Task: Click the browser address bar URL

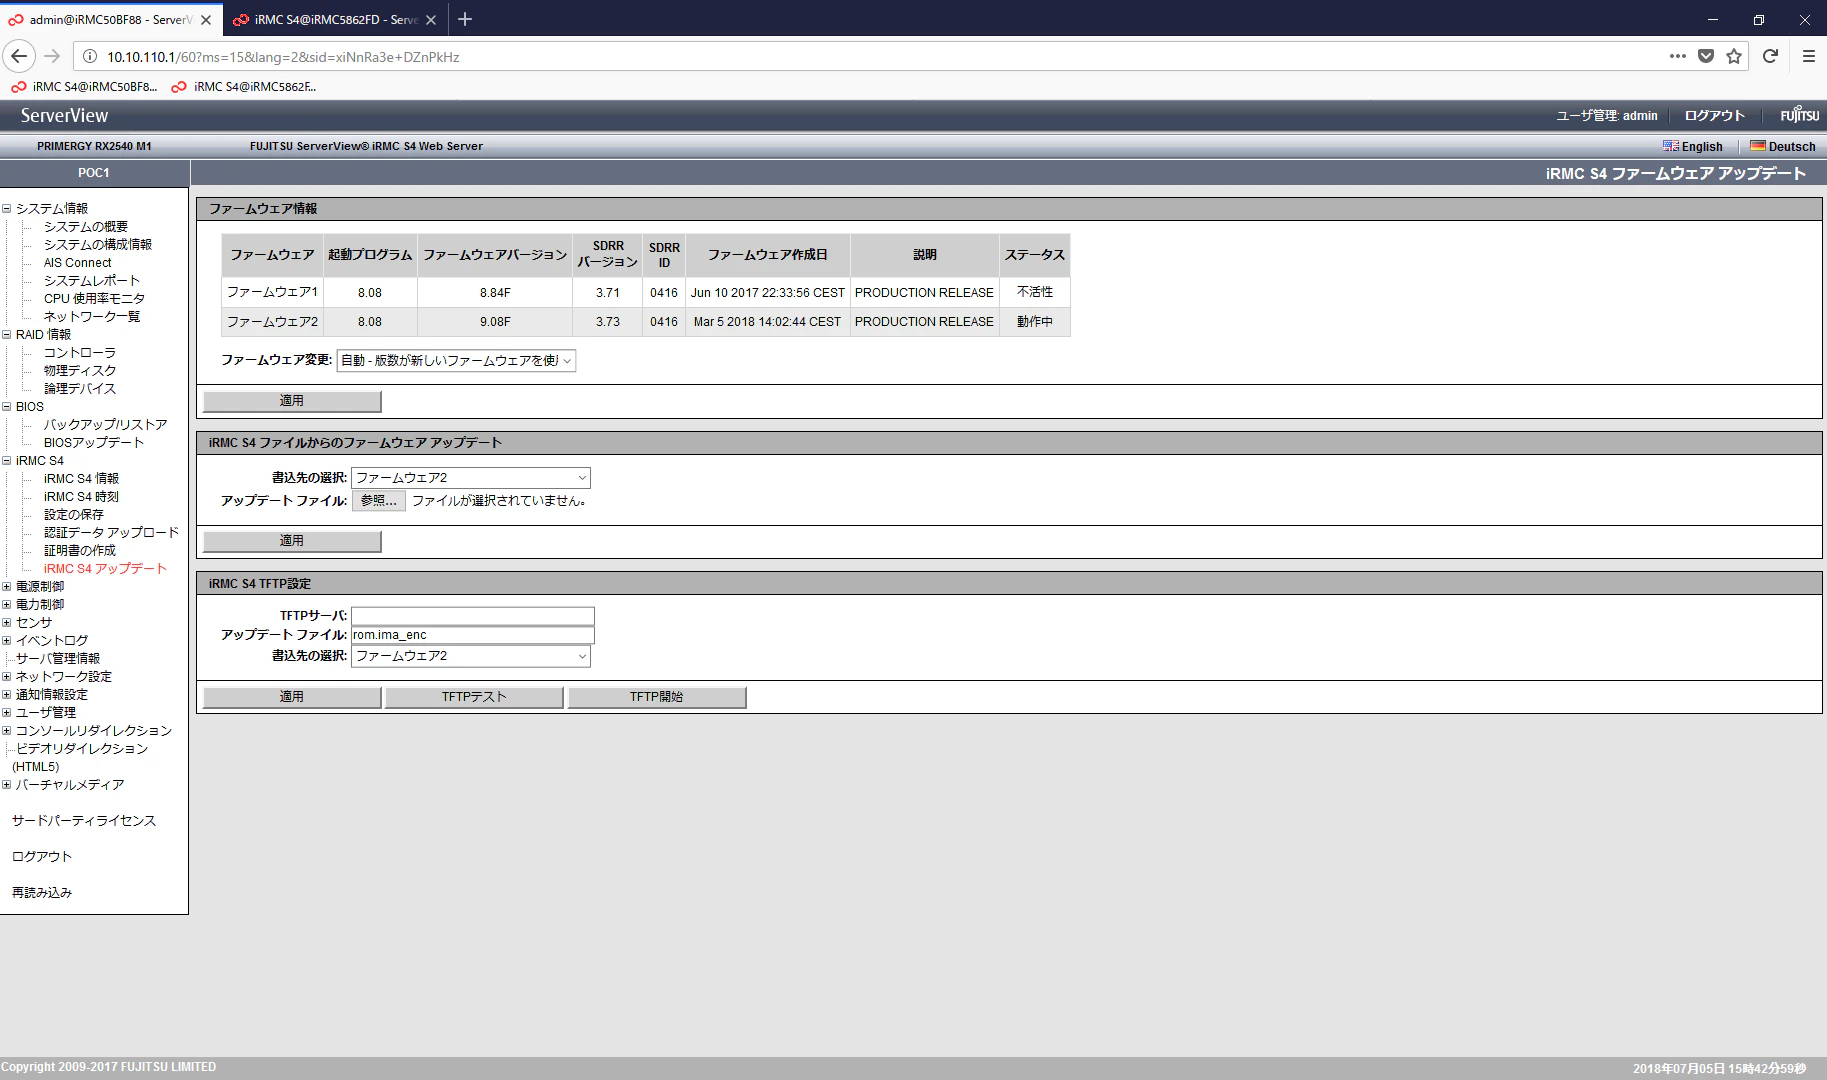Action: point(283,57)
